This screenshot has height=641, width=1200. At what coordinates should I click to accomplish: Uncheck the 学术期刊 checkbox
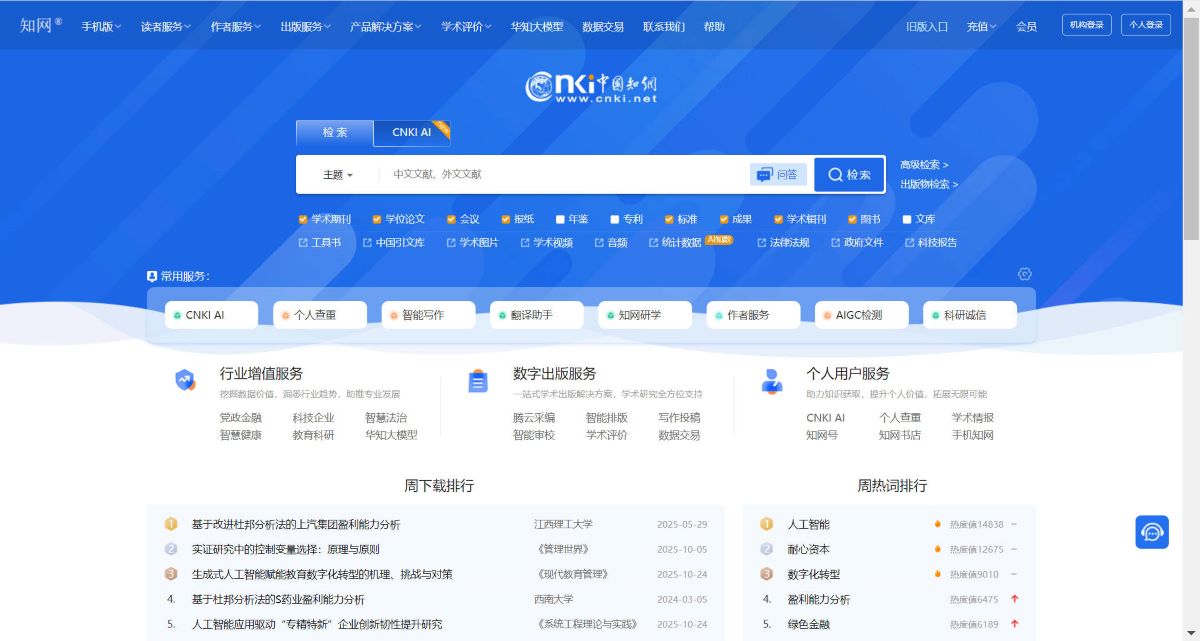(303, 219)
